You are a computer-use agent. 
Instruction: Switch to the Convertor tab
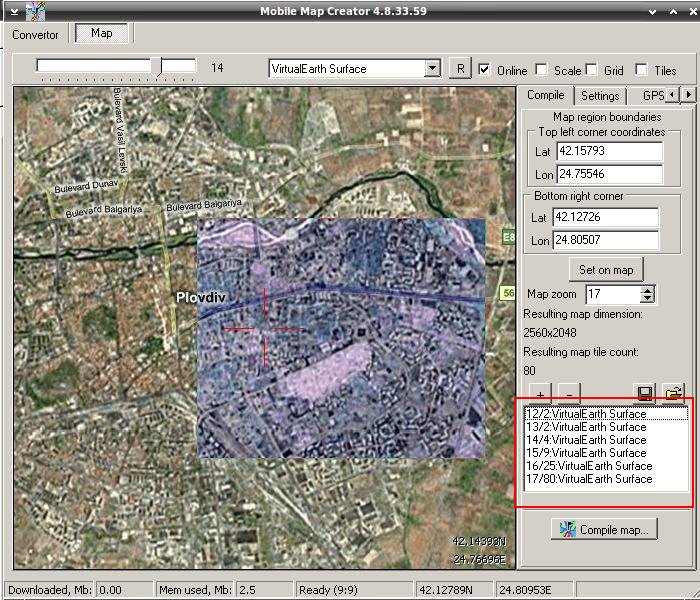click(35, 34)
